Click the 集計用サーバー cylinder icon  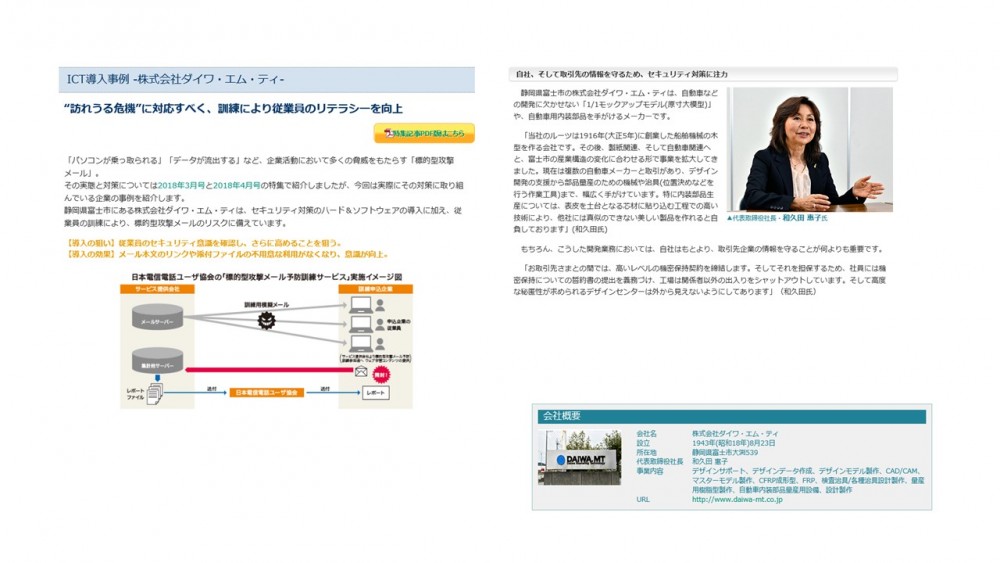tap(158, 362)
